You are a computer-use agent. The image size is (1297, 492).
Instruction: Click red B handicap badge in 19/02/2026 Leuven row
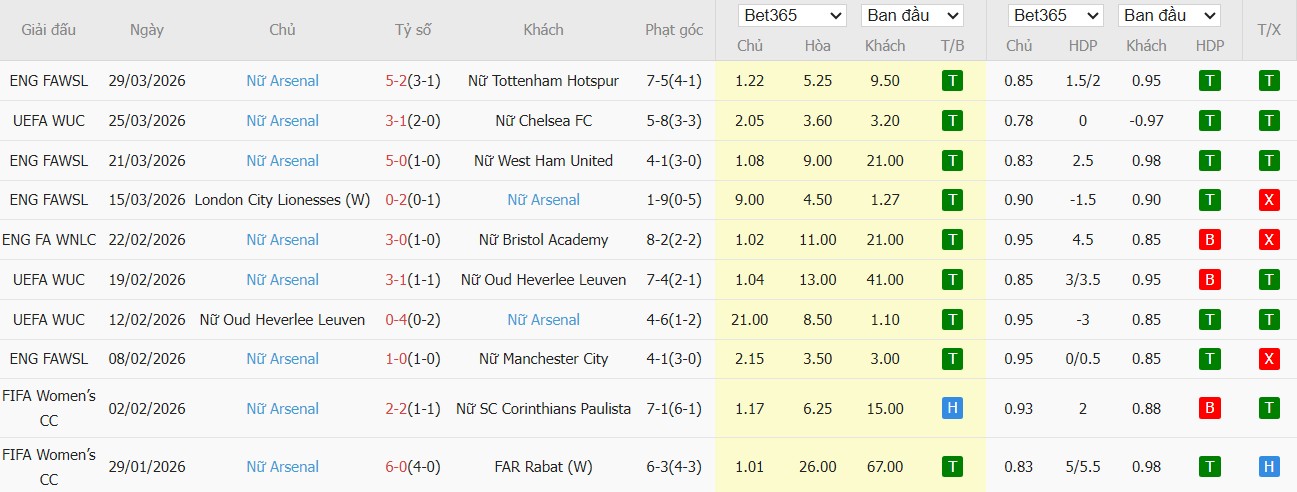(1210, 280)
